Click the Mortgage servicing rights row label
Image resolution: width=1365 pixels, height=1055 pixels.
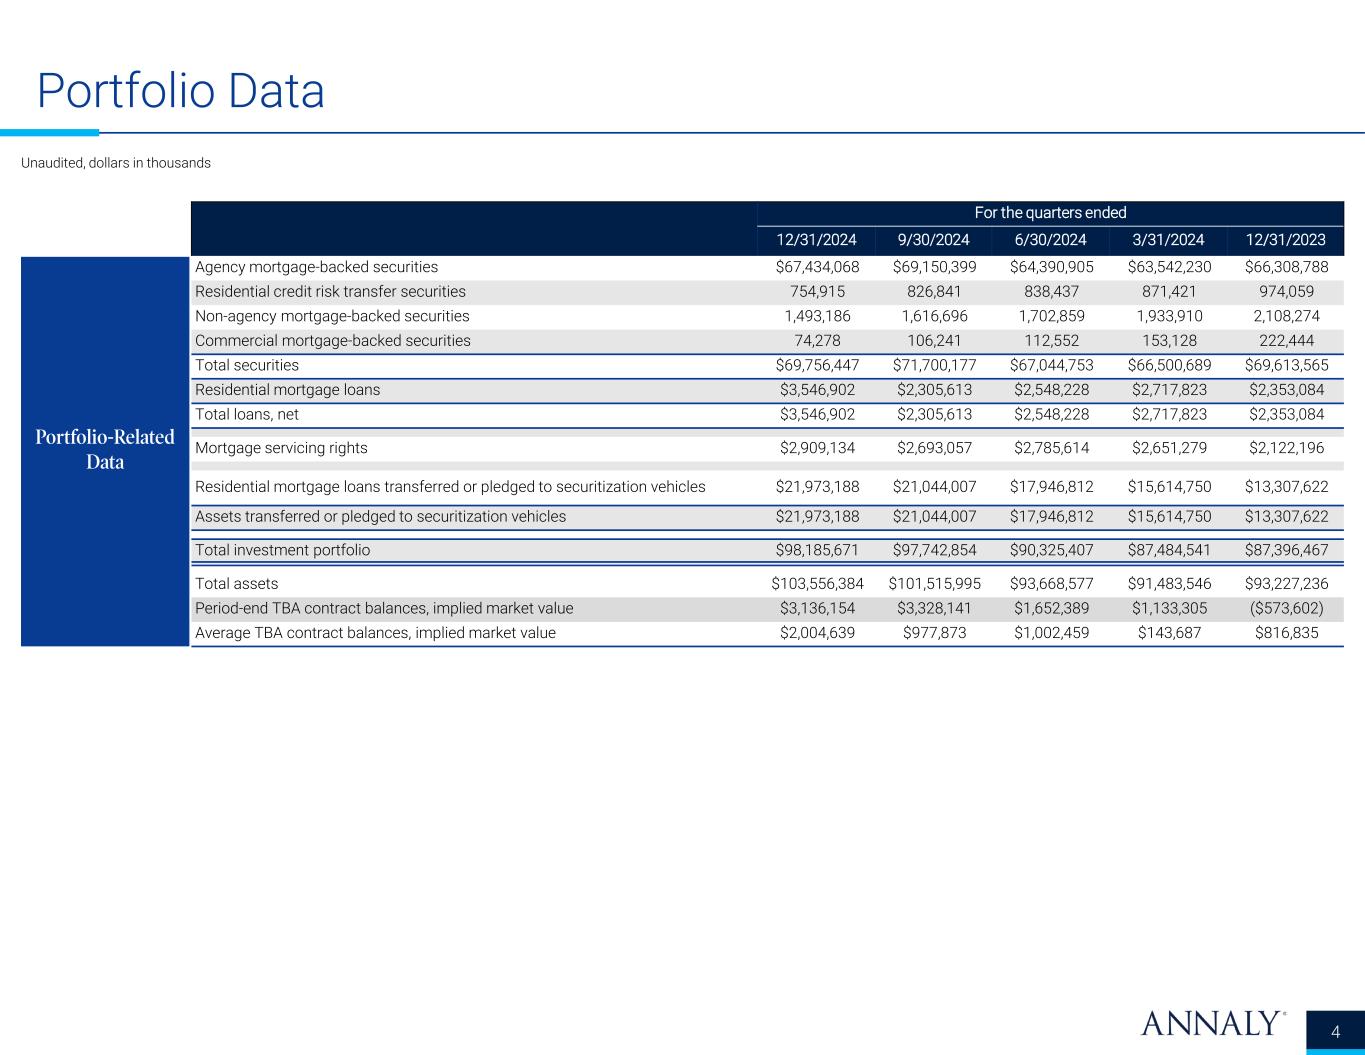click(281, 448)
